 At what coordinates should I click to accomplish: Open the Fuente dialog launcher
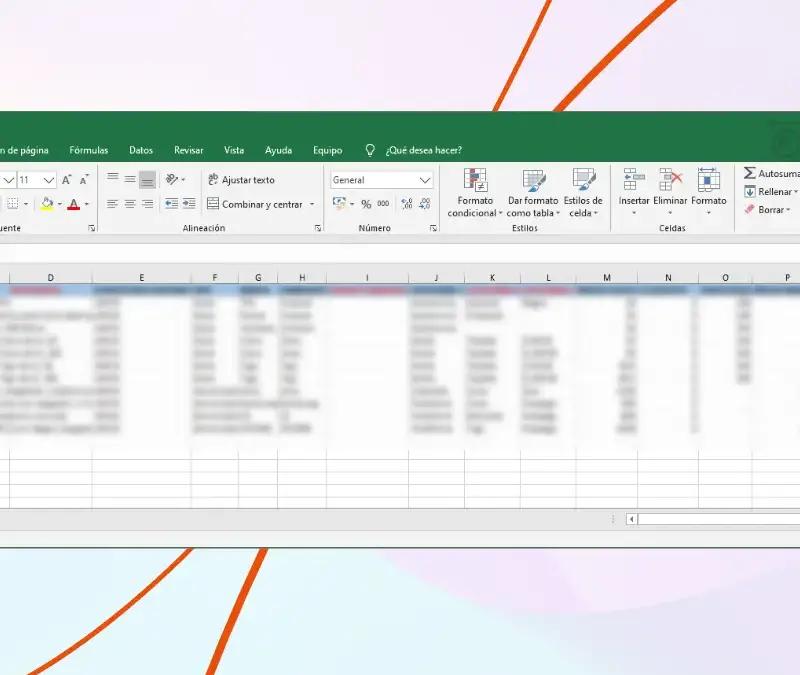92,228
